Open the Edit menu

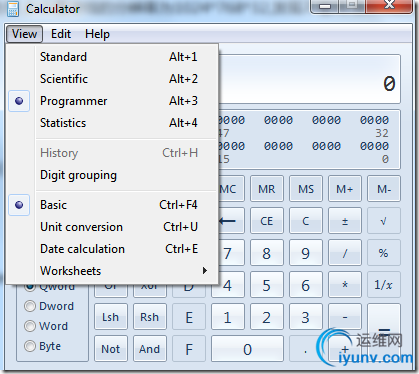[x=61, y=34]
